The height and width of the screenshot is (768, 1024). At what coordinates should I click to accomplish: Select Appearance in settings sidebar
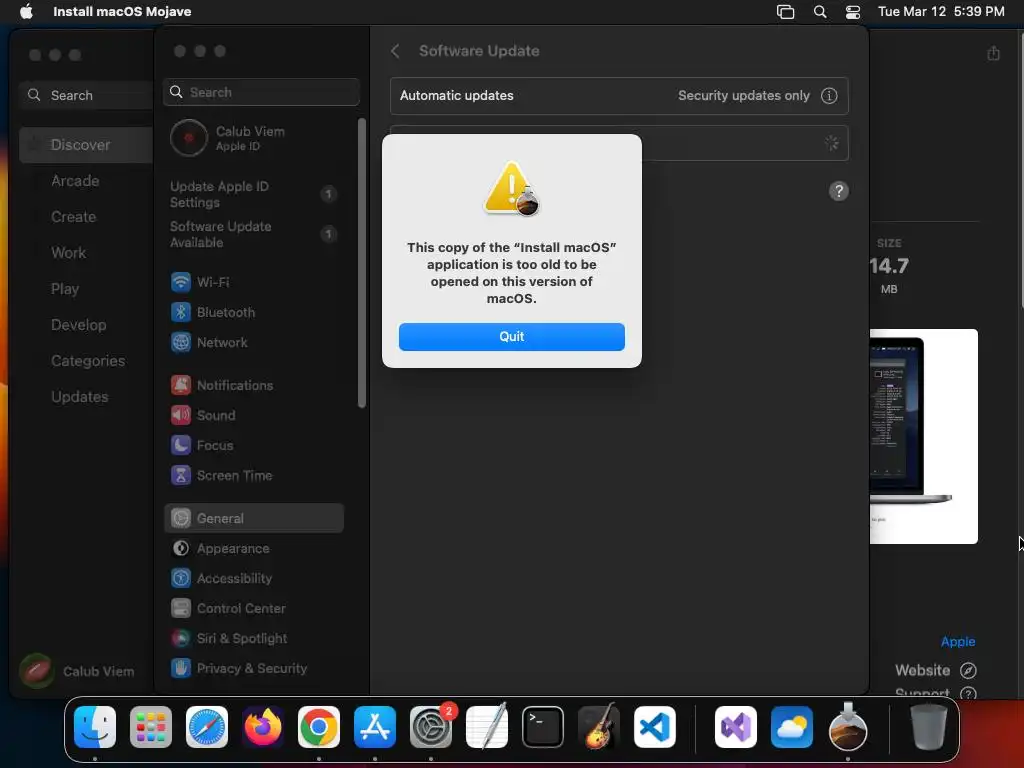255,548
